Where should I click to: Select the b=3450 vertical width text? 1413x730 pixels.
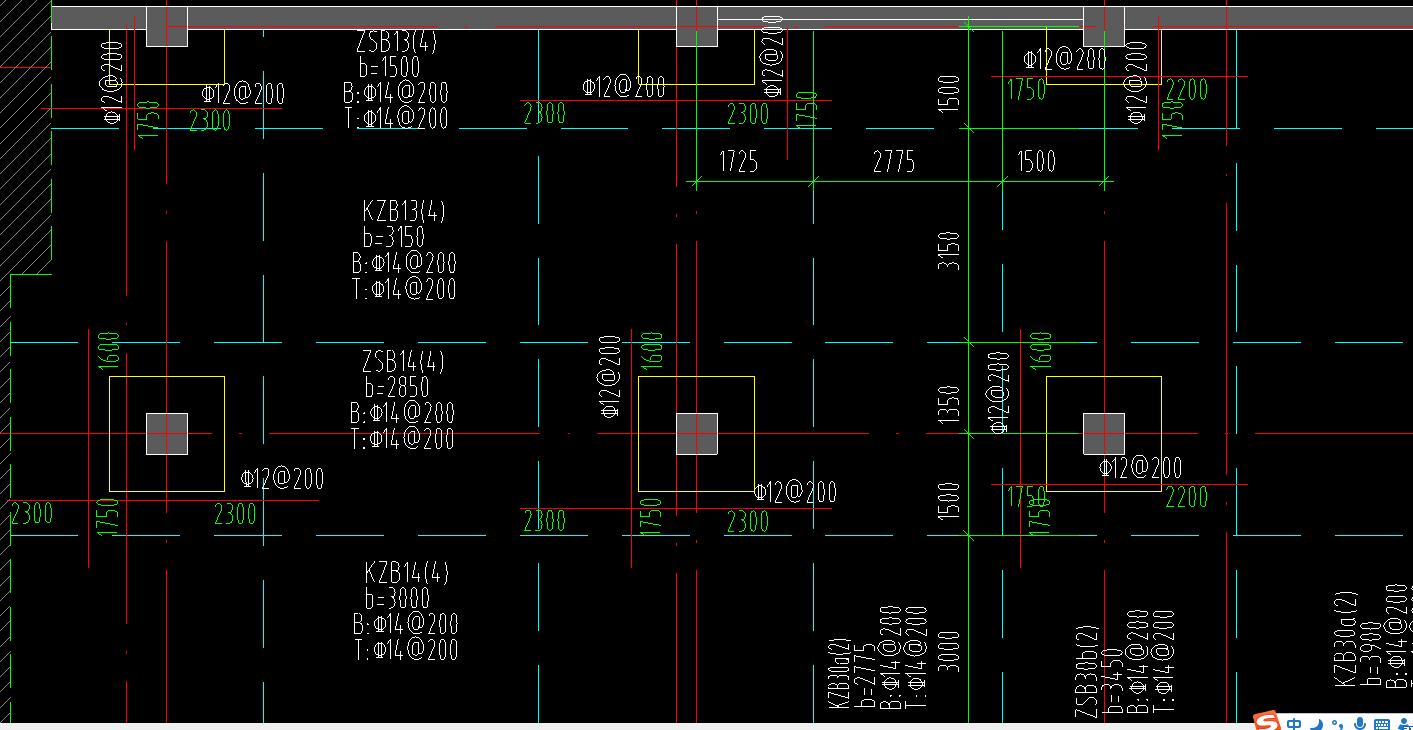(x=1113, y=682)
